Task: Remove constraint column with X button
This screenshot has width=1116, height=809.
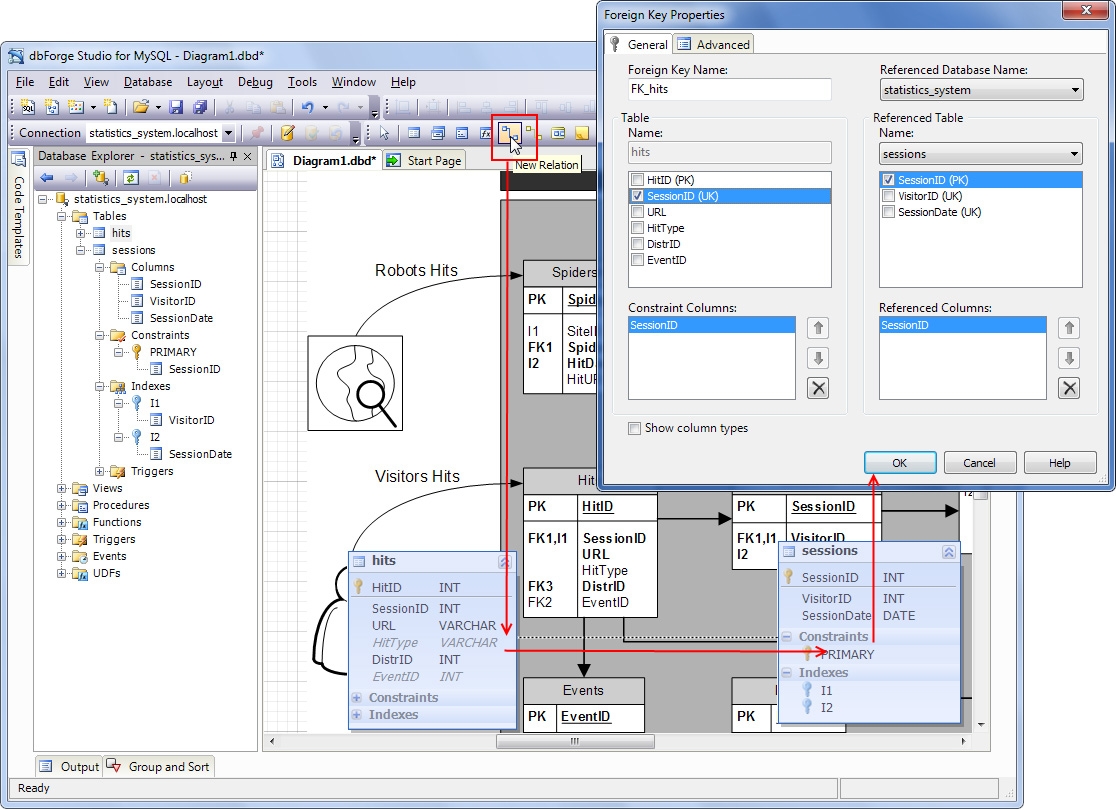Action: [x=818, y=388]
